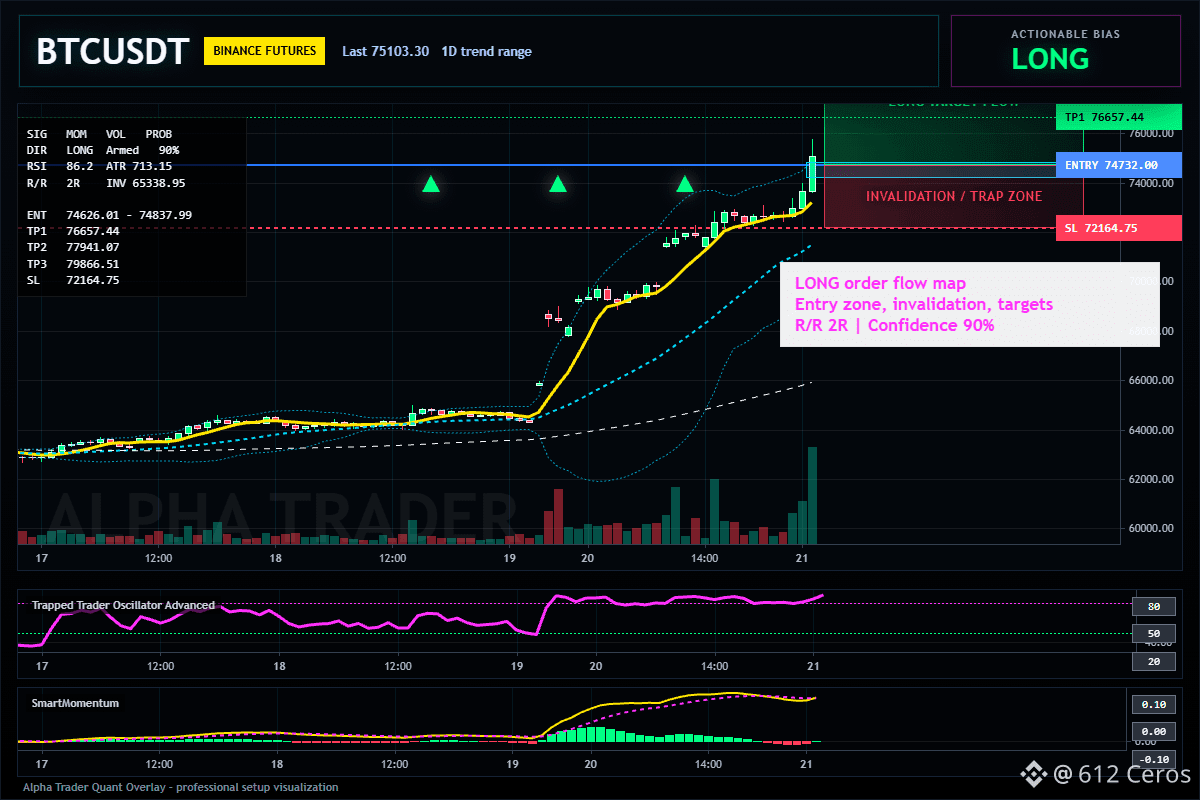
Task: Select the Last 75103.30 price text
Action: pyautogui.click(x=385, y=51)
